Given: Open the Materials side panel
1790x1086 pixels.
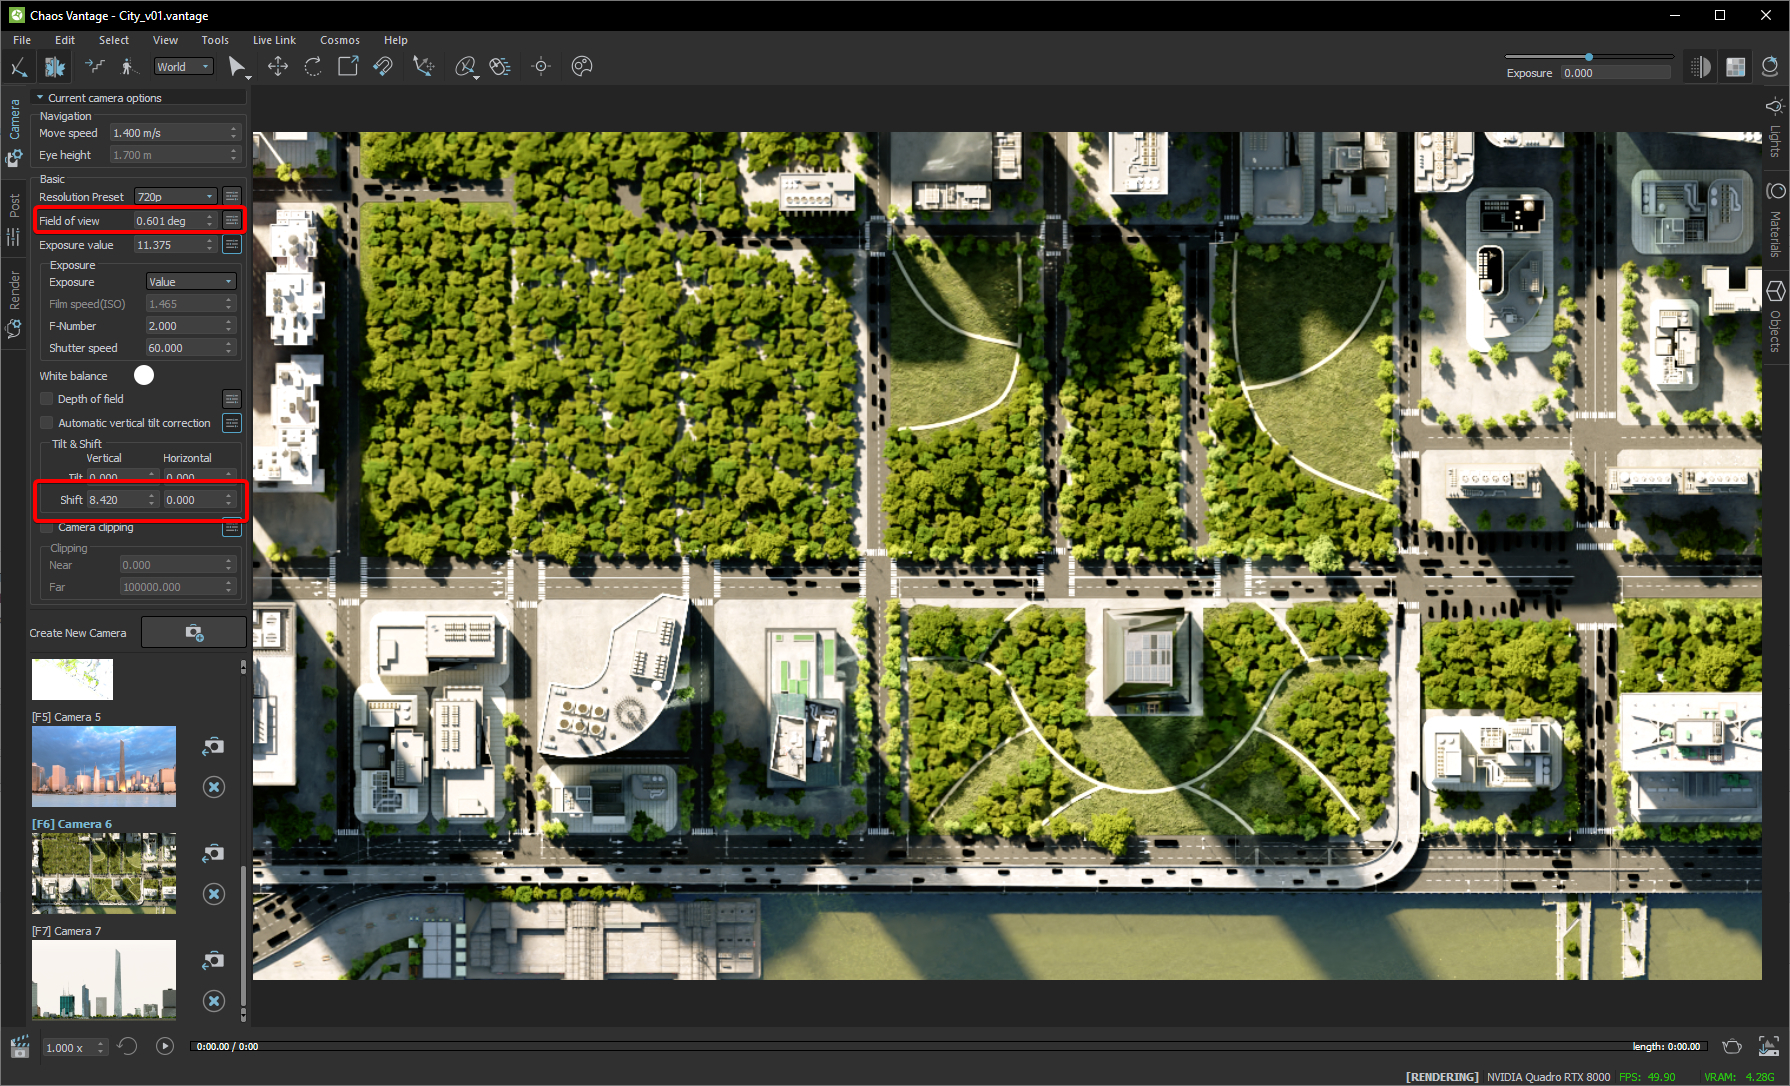Looking at the screenshot, I should [x=1775, y=221].
